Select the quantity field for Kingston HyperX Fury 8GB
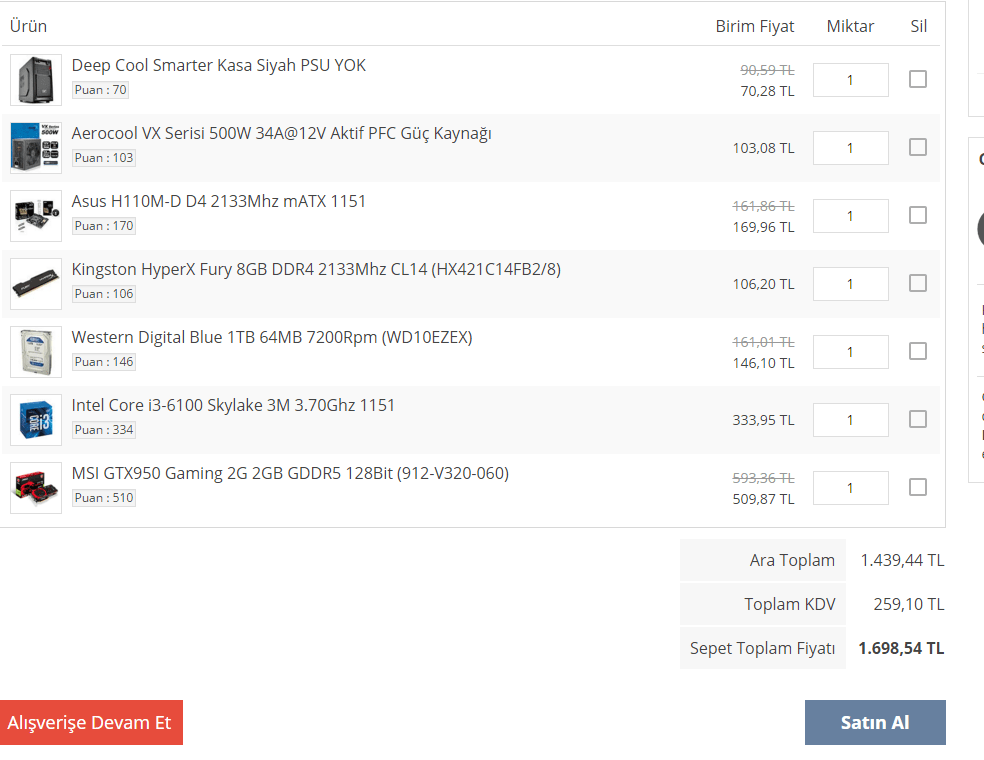The width and height of the screenshot is (984, 760). pos(850,284)
